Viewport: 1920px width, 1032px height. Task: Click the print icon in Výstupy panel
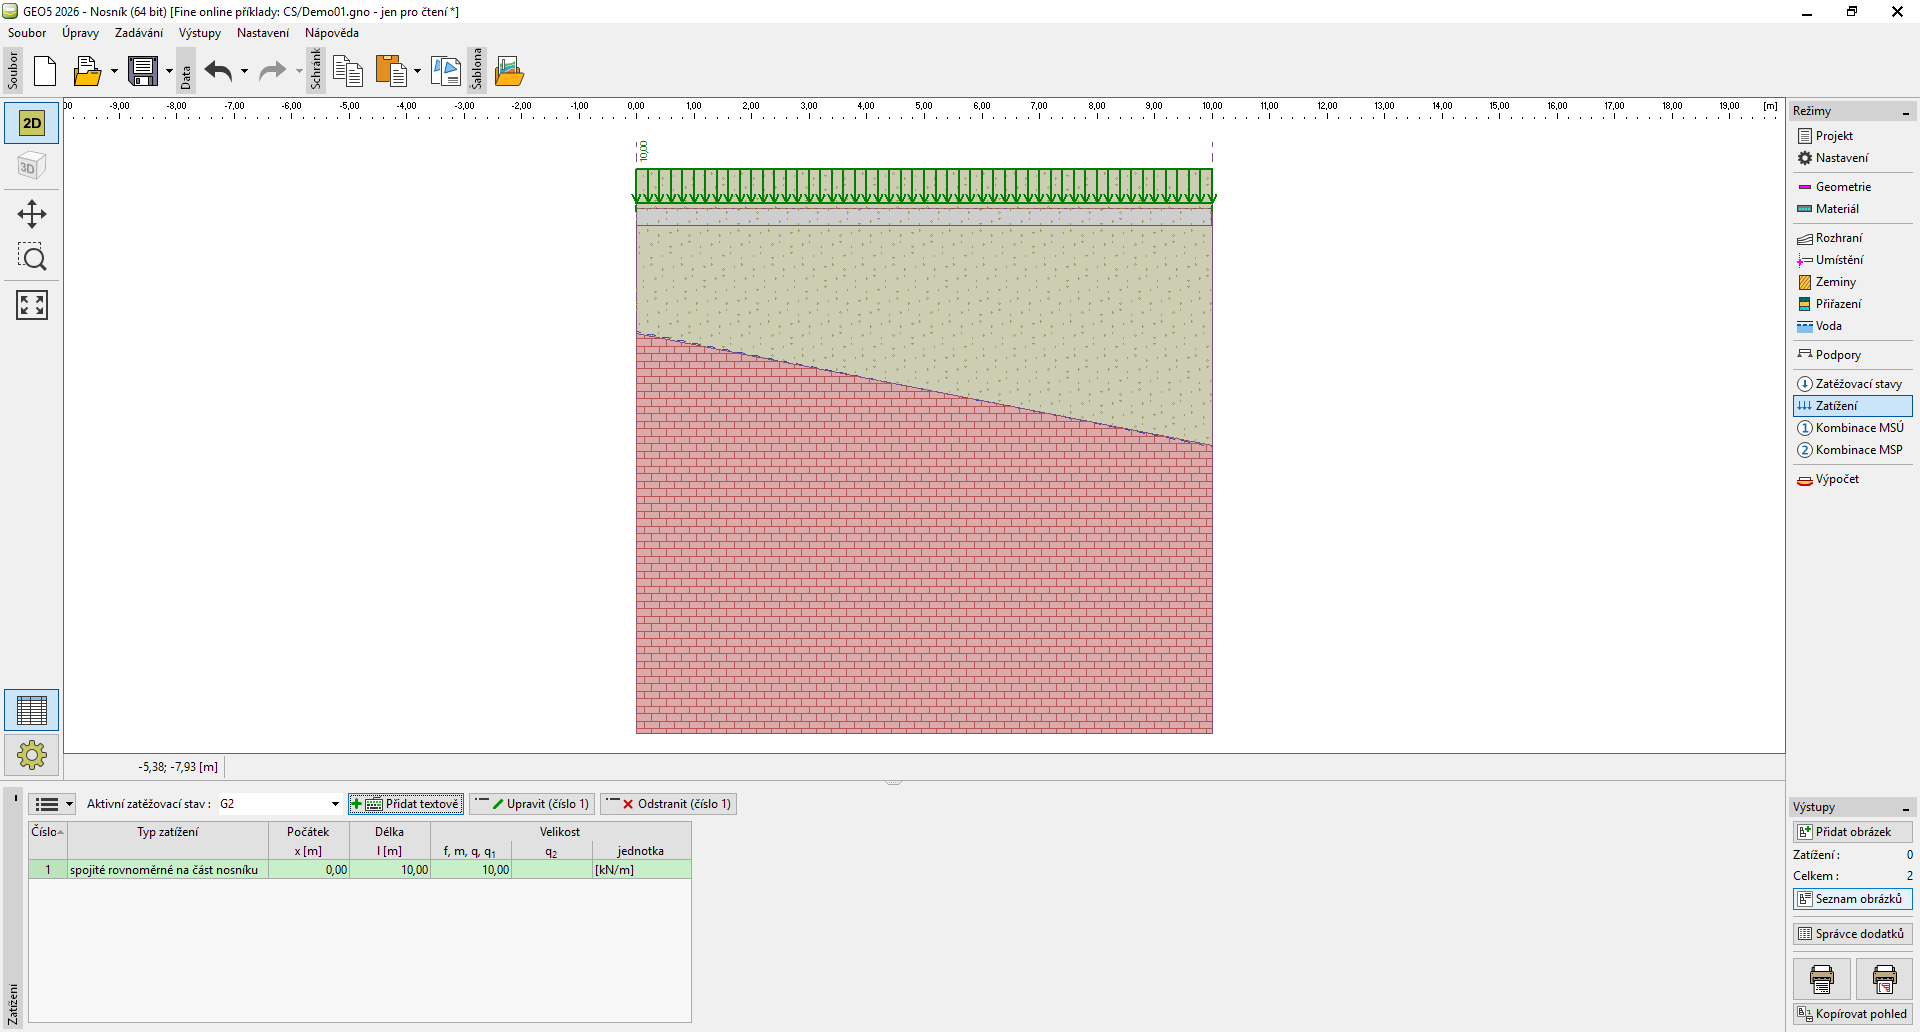tap(1821, 979)
